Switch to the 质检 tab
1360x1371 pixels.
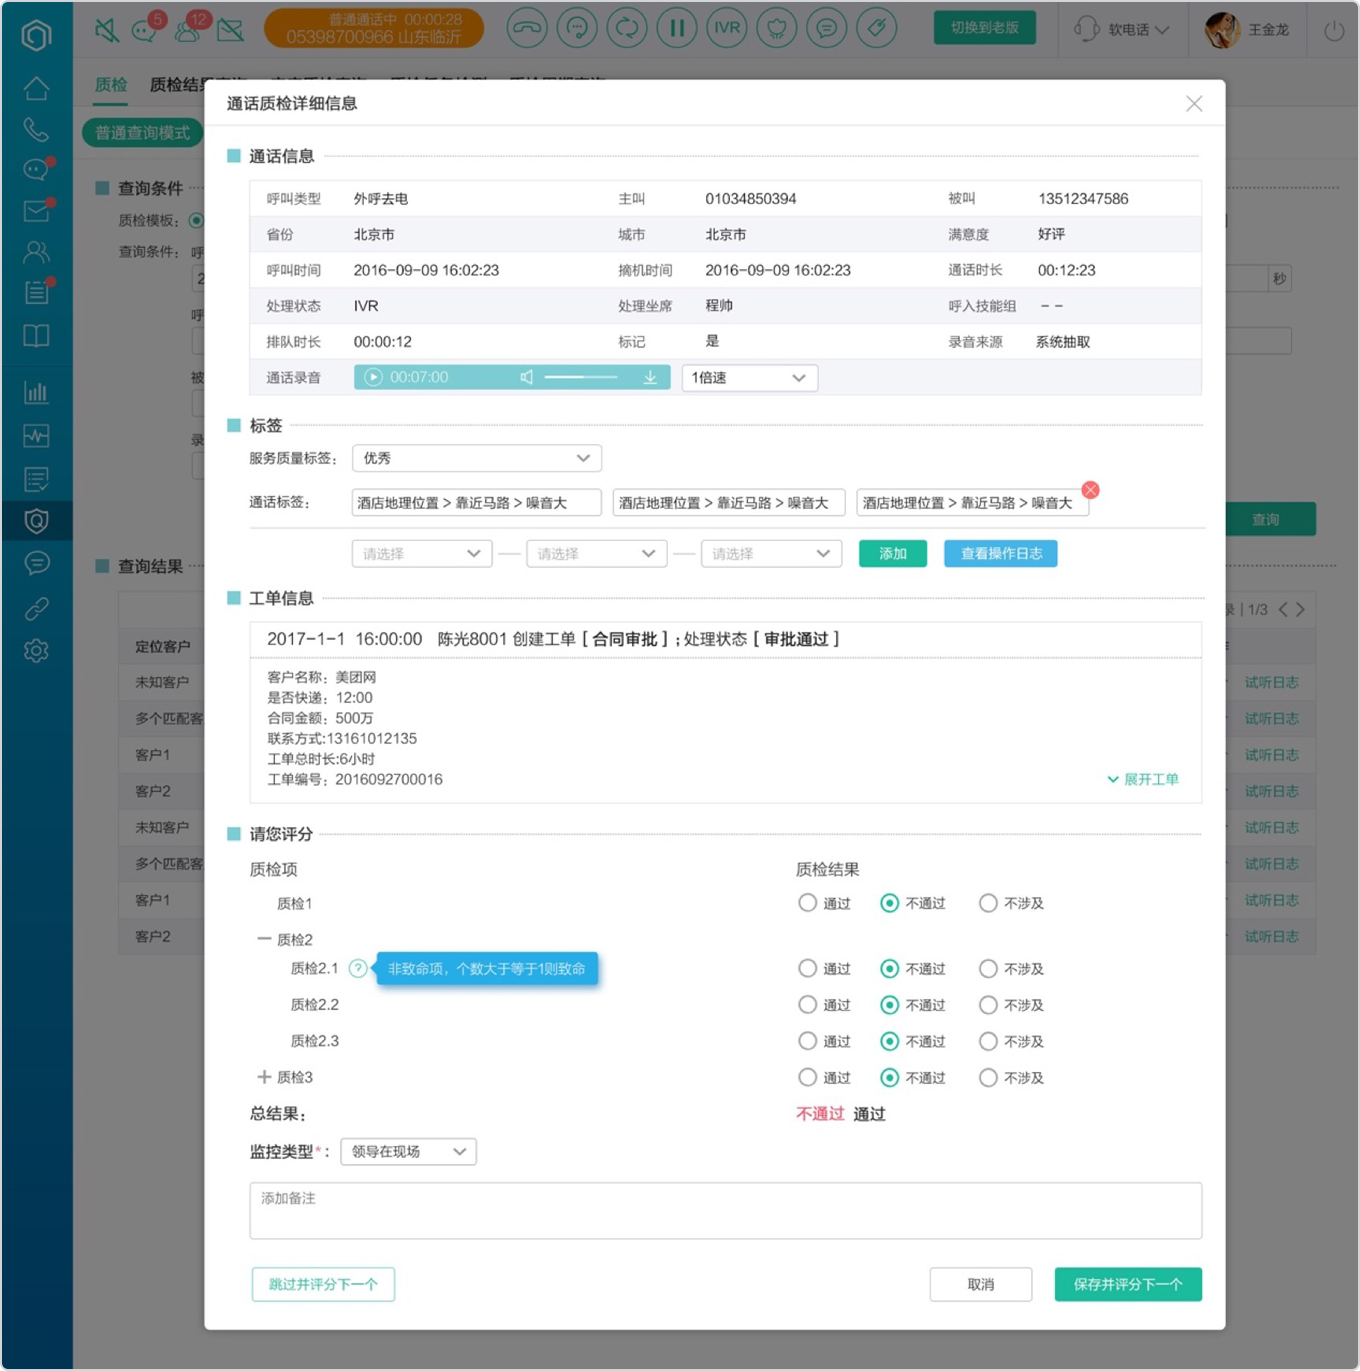pos(111,84)
